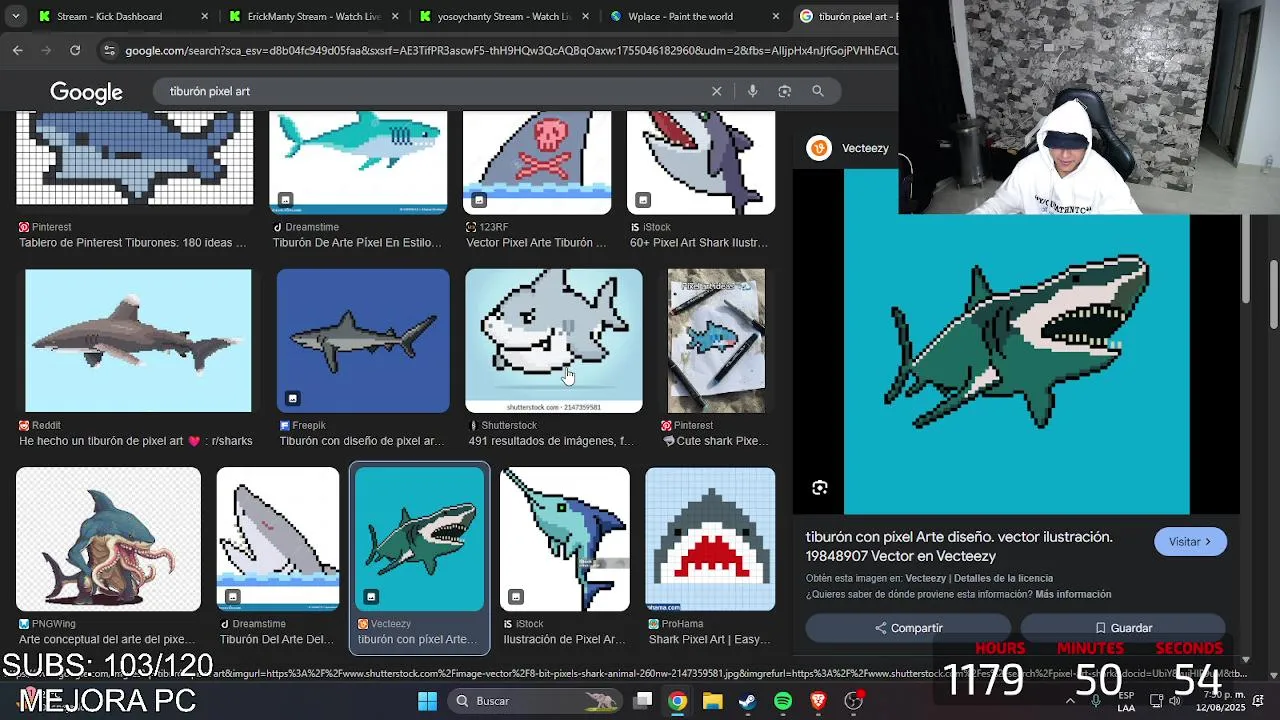
Task: Click the Google logo
Action: (x=86, y=92)
